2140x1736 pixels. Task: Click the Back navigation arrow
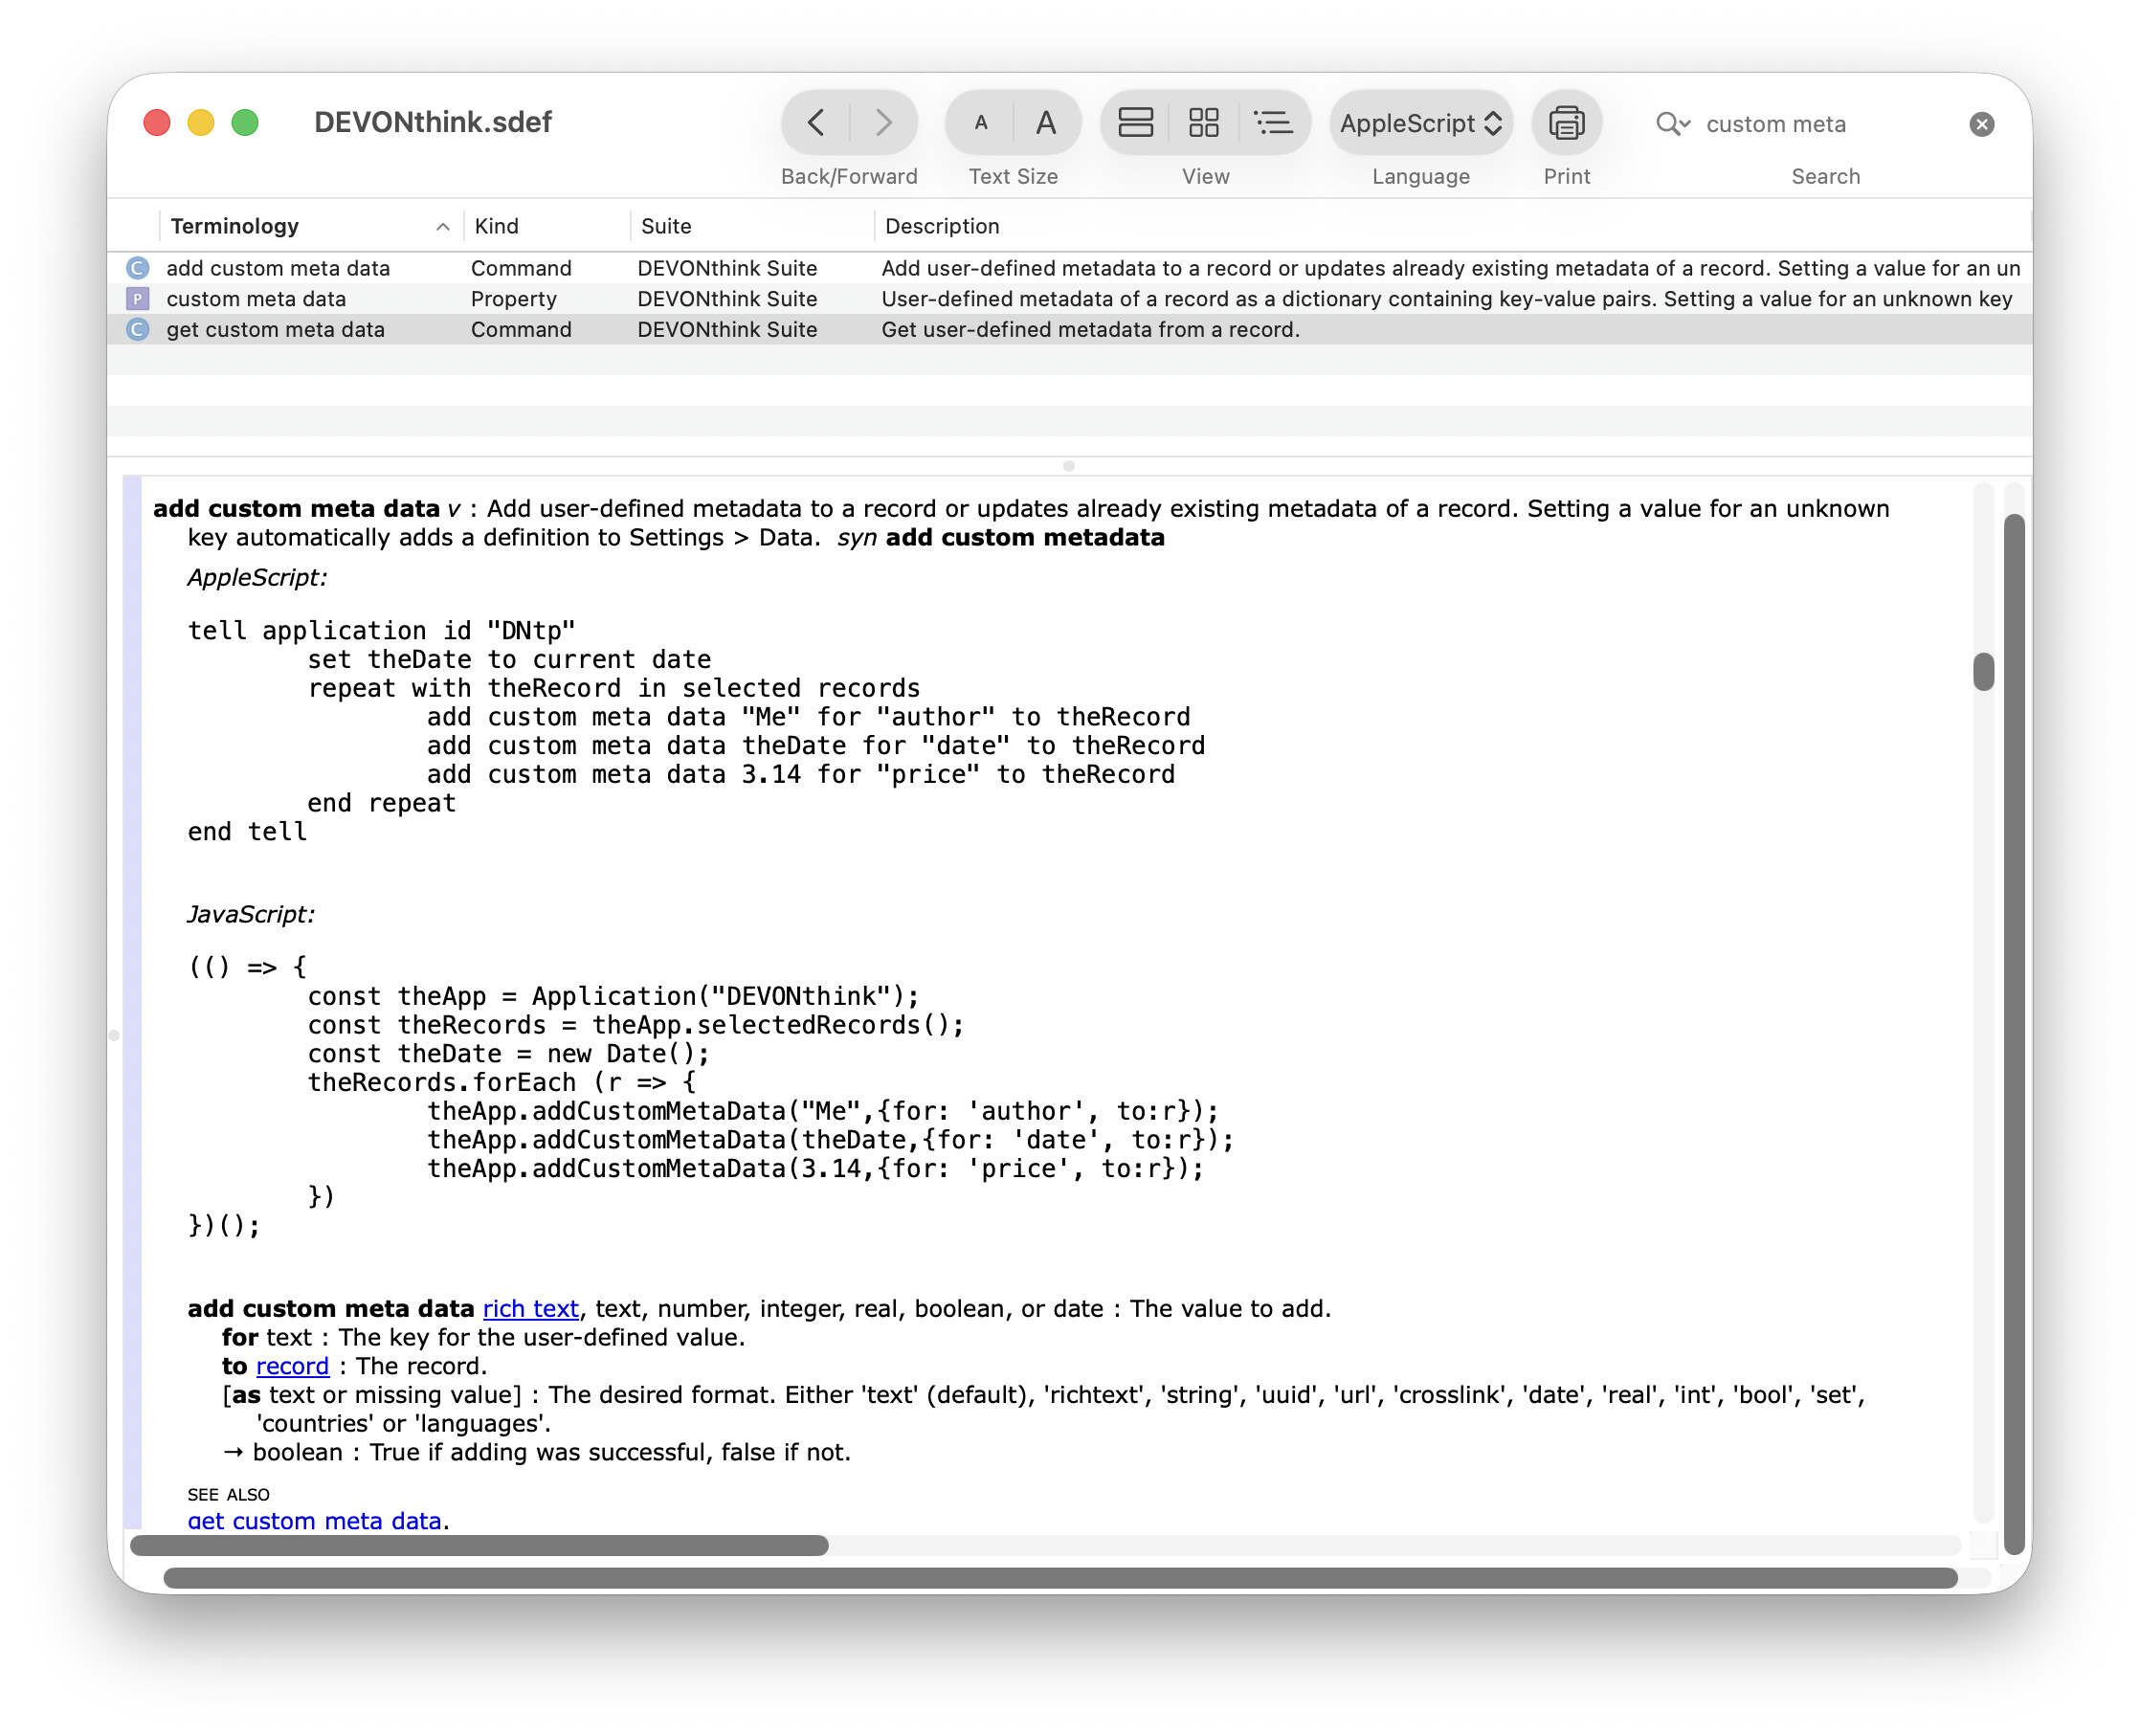(x=815, y=123)
